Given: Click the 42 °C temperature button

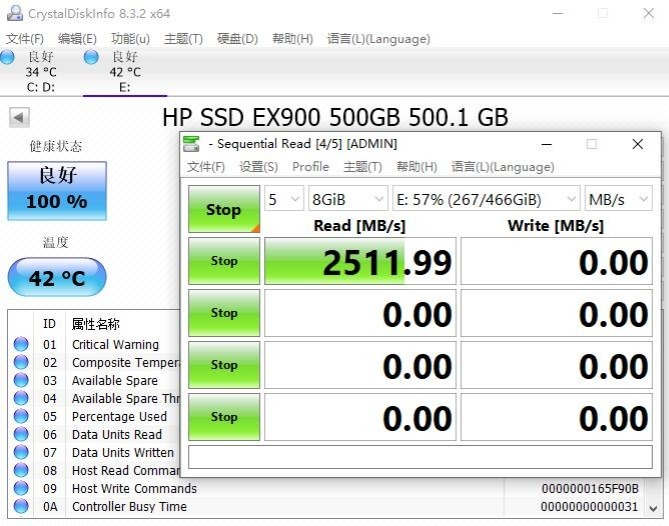Looking at the screenshot, I should point(57,277).
